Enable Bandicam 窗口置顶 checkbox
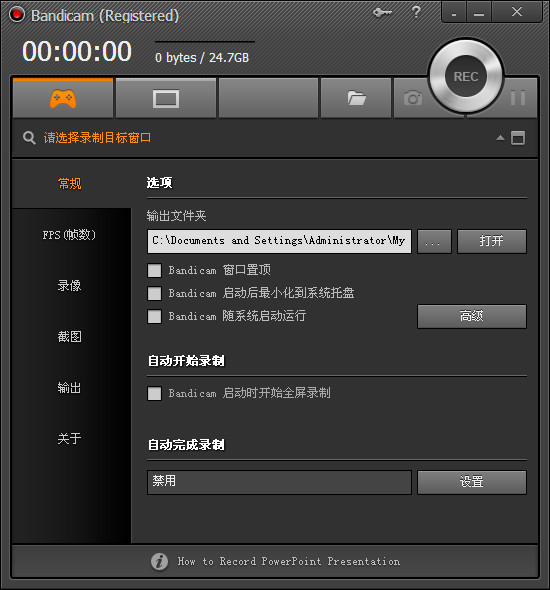Screen dimensions: 550x590 tap(154, 270)
